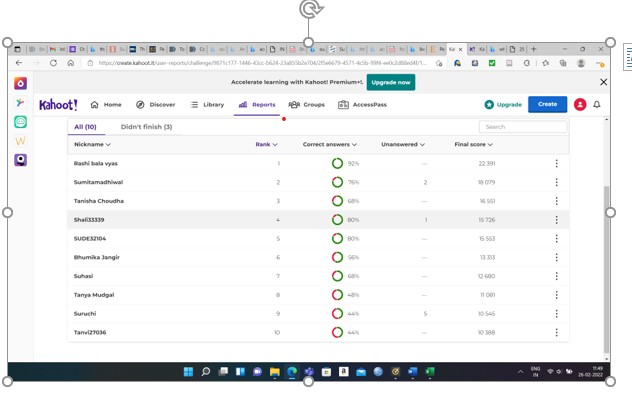Open the red user profile avatar
Image resolution: width=632 pixels, height=406 pixels.
pos(579,104)
